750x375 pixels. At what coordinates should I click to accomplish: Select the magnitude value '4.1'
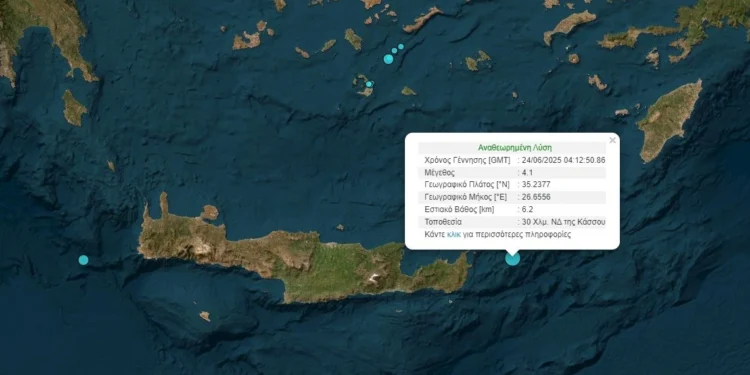pyautogui.click(x=527, y=173)
